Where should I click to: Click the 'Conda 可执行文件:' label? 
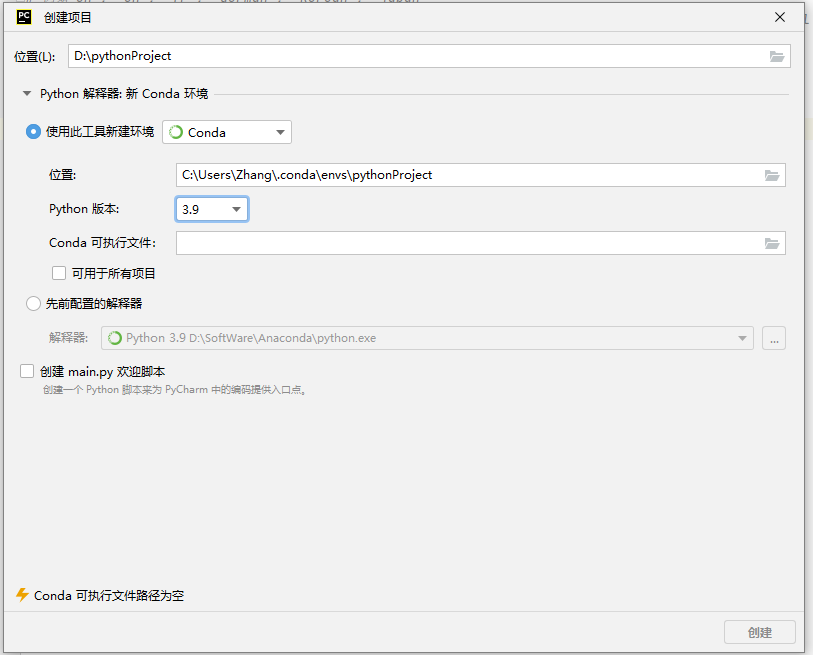(x=102, y=243)
